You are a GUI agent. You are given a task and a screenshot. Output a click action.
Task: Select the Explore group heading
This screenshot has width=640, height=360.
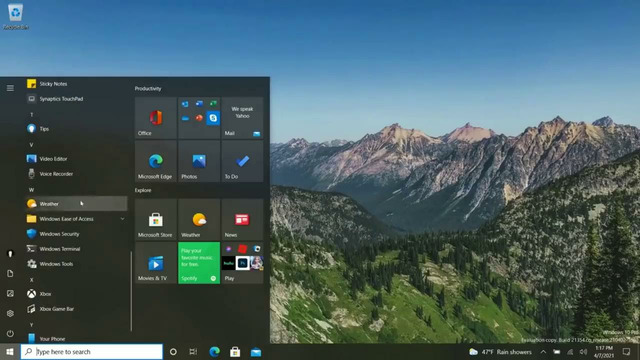click(143, 190)
